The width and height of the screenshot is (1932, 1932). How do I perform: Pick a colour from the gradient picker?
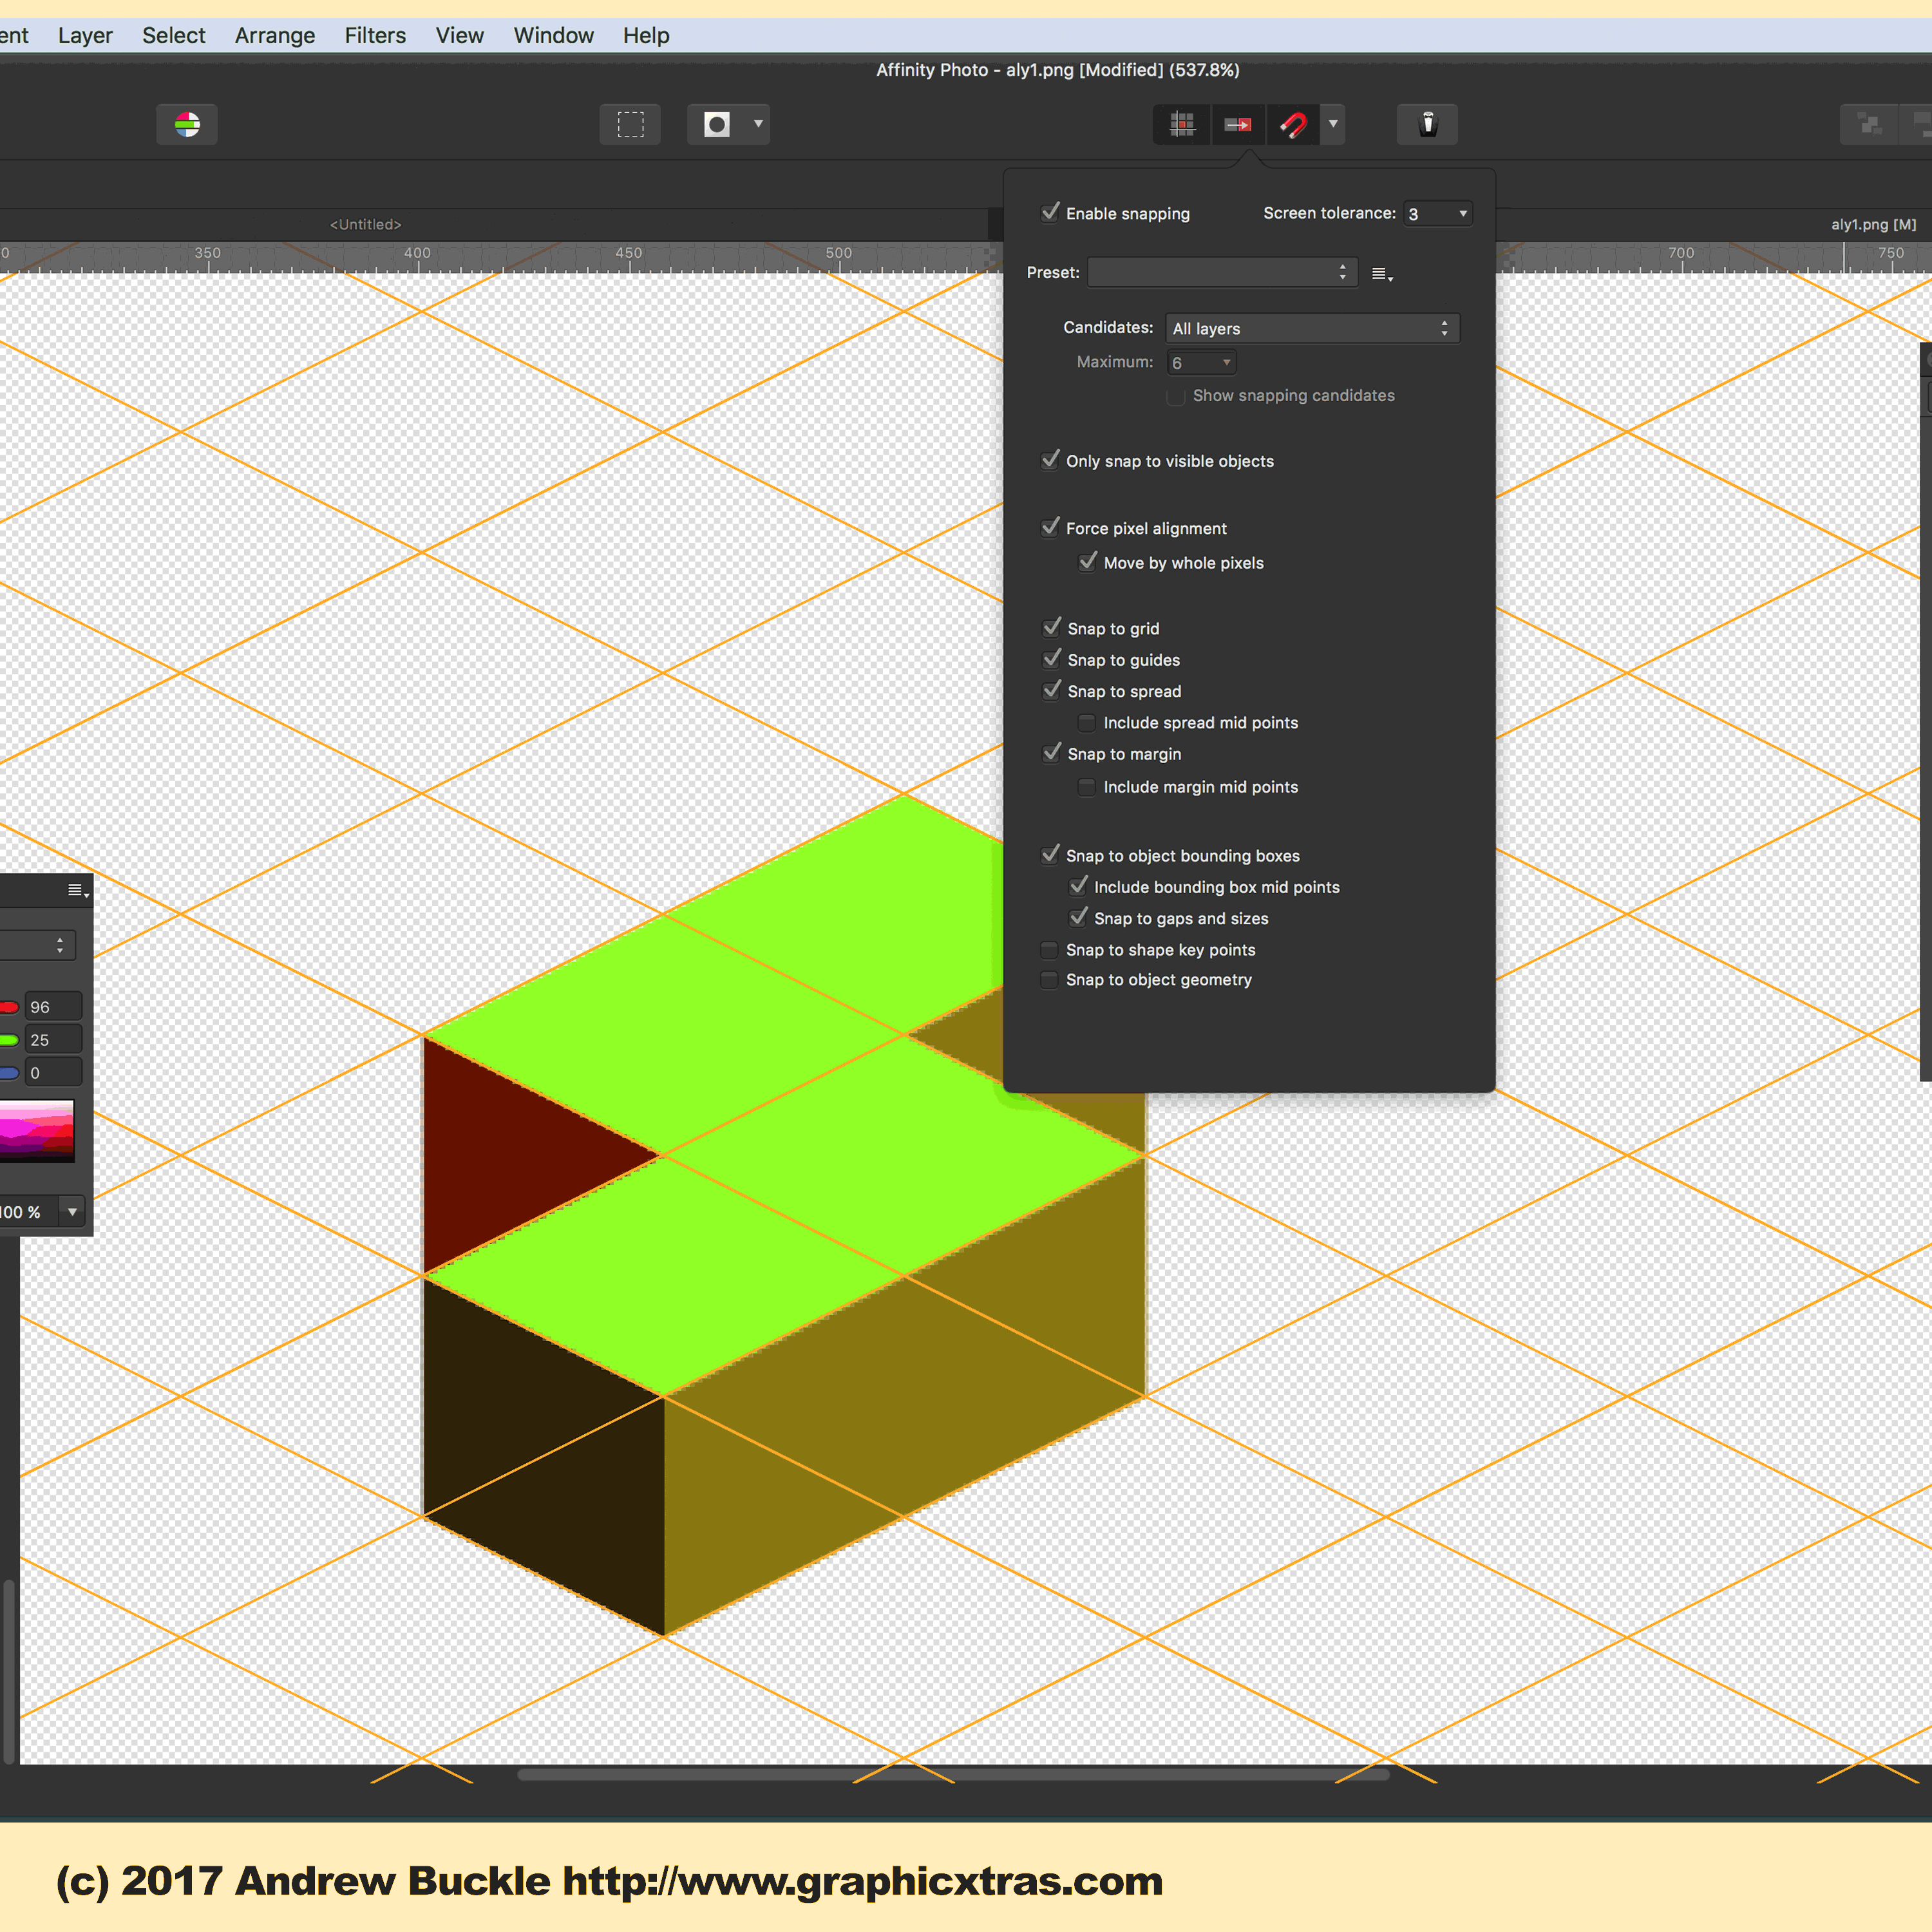tap(37, 1131)
